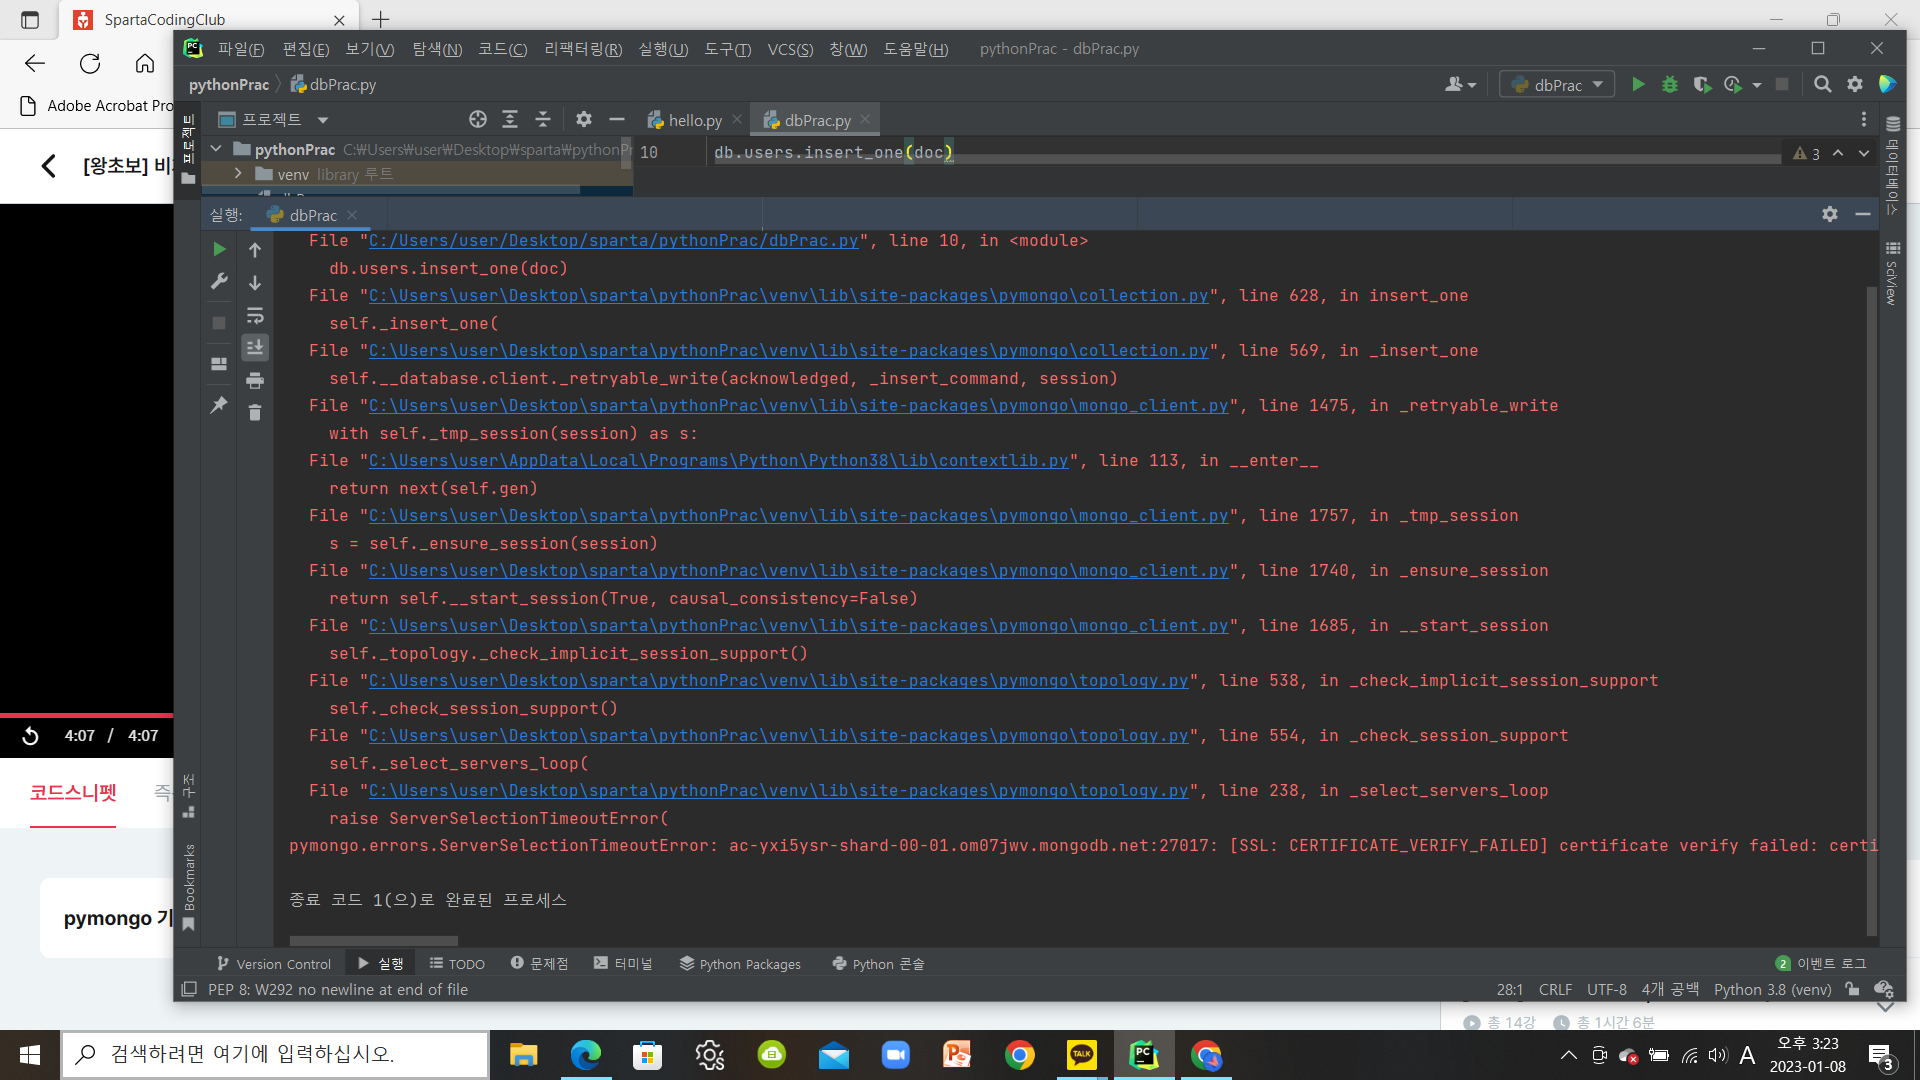
Task: Expand the venv folder
Action: coord(238,174)
